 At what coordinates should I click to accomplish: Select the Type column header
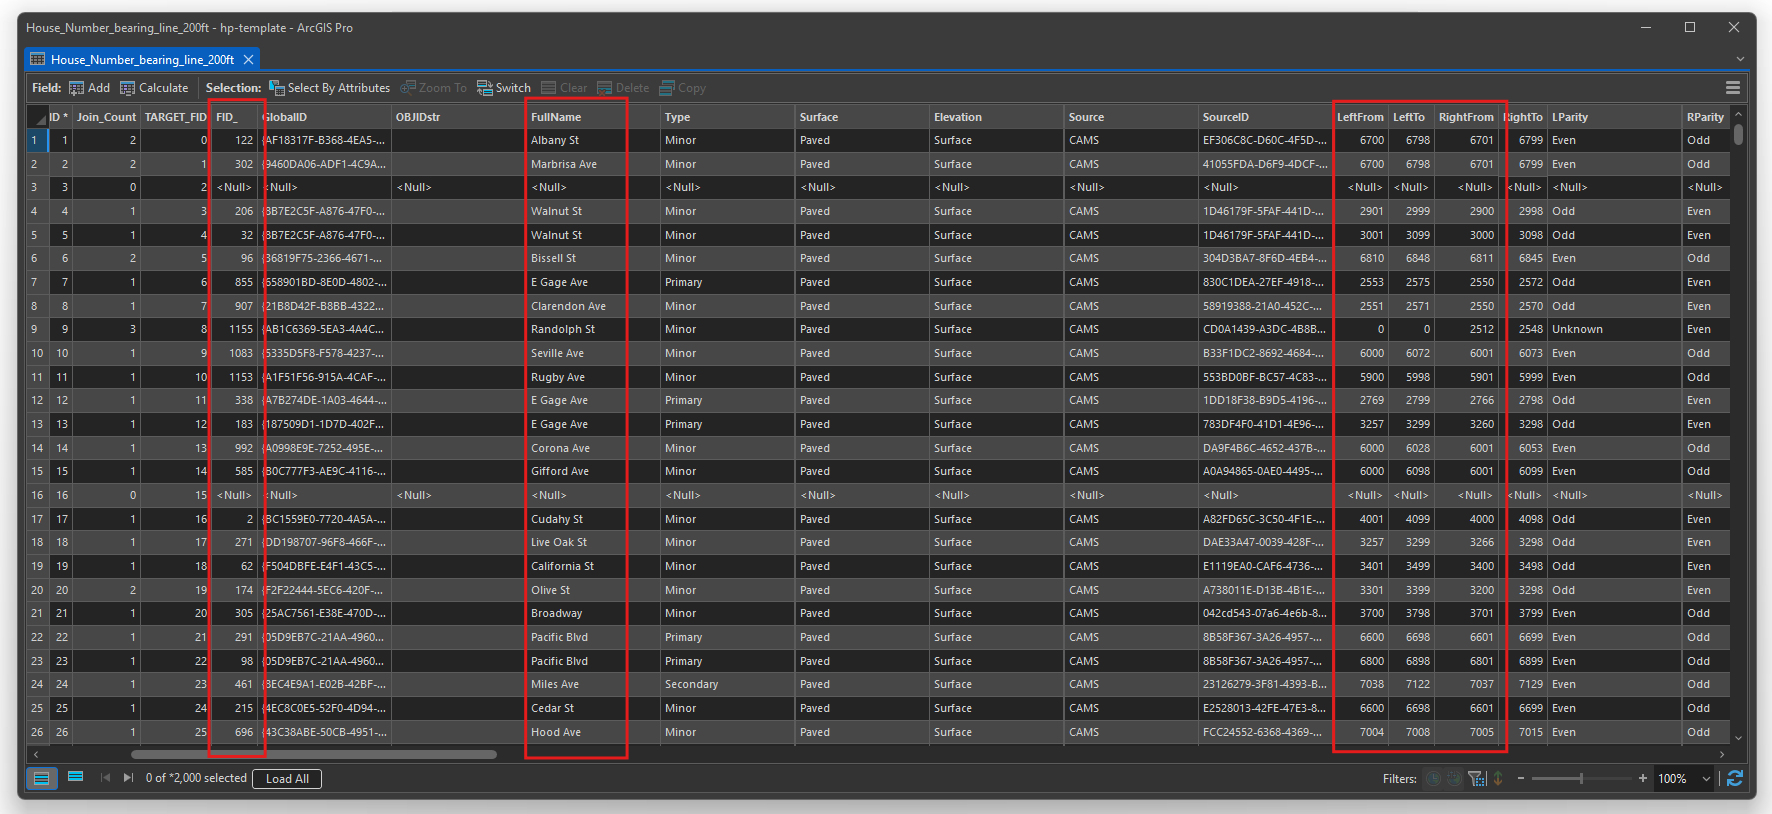pyautogui.click(x=728, y=117)
